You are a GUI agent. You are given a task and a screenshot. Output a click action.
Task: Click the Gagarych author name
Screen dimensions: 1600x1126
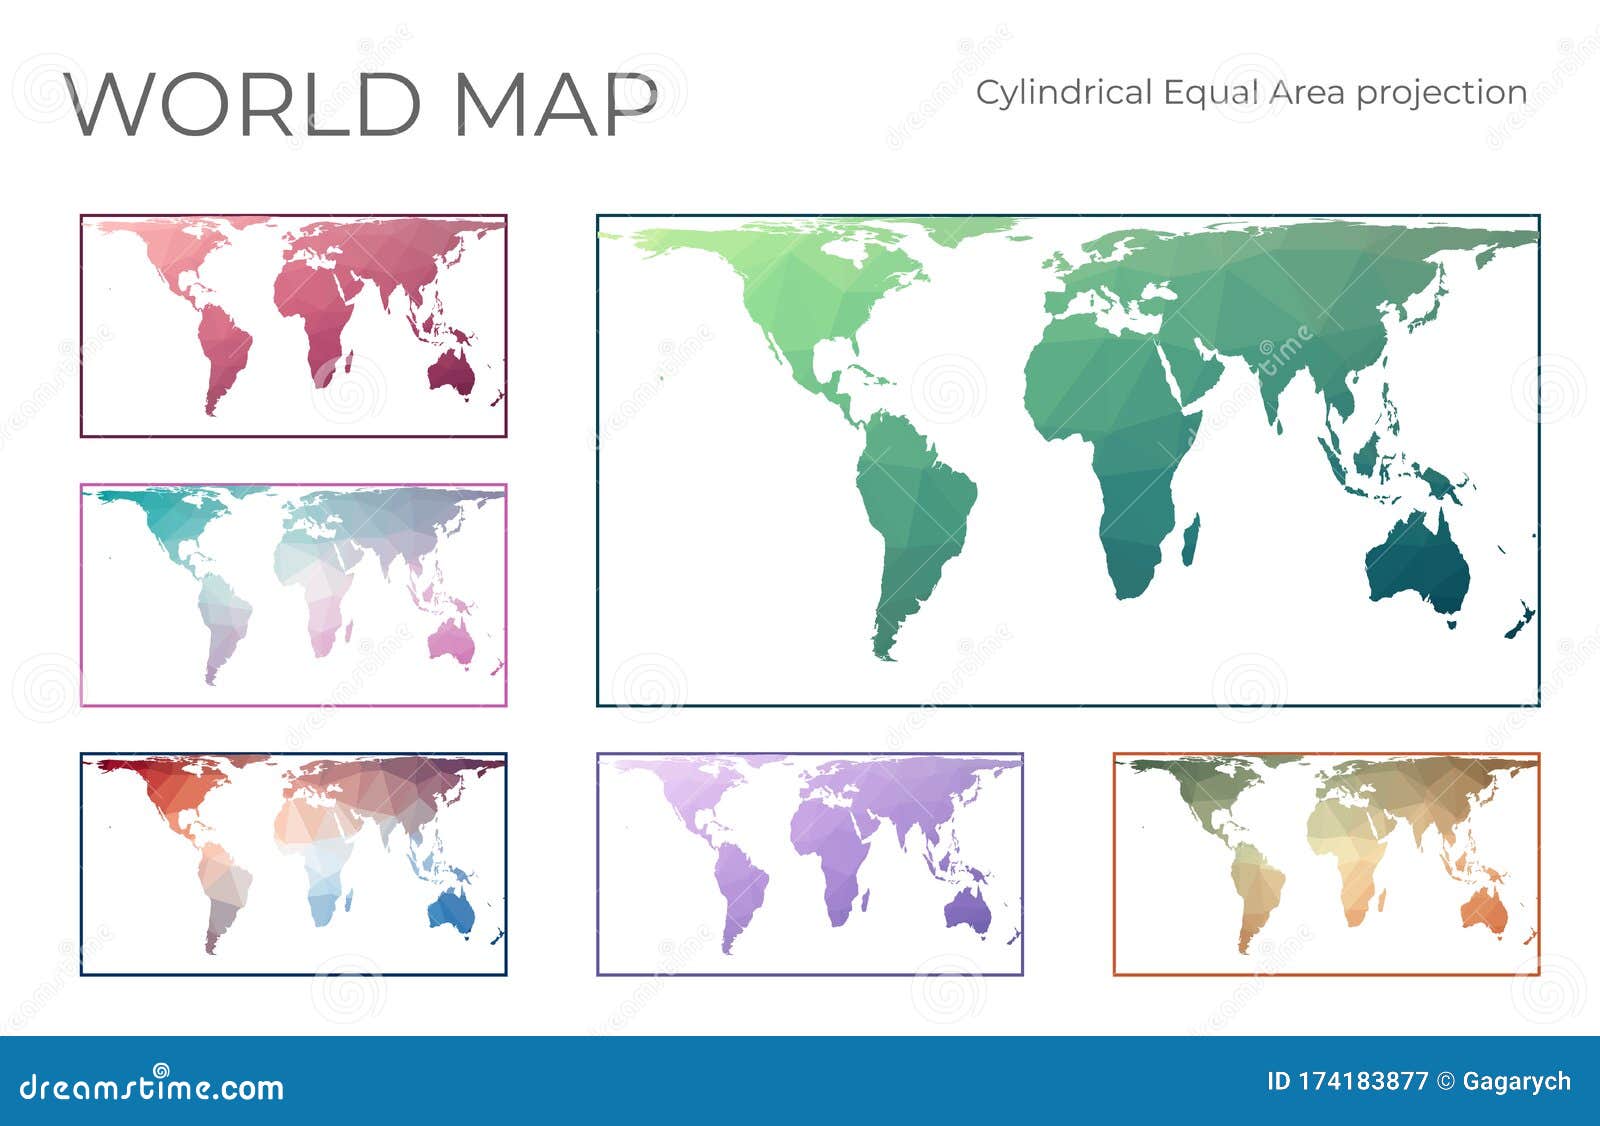[x=1520, y=1080]
